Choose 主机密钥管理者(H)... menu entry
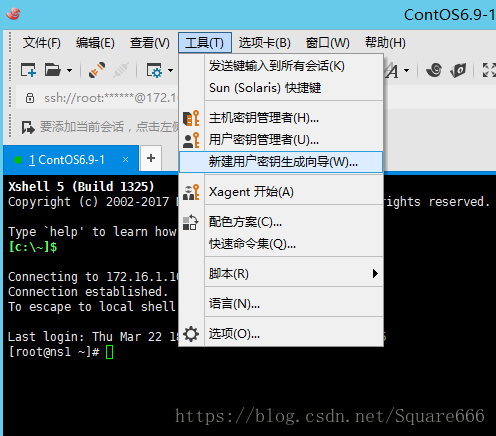This screenshot has height=436, width=496. [x=281, y=118]
